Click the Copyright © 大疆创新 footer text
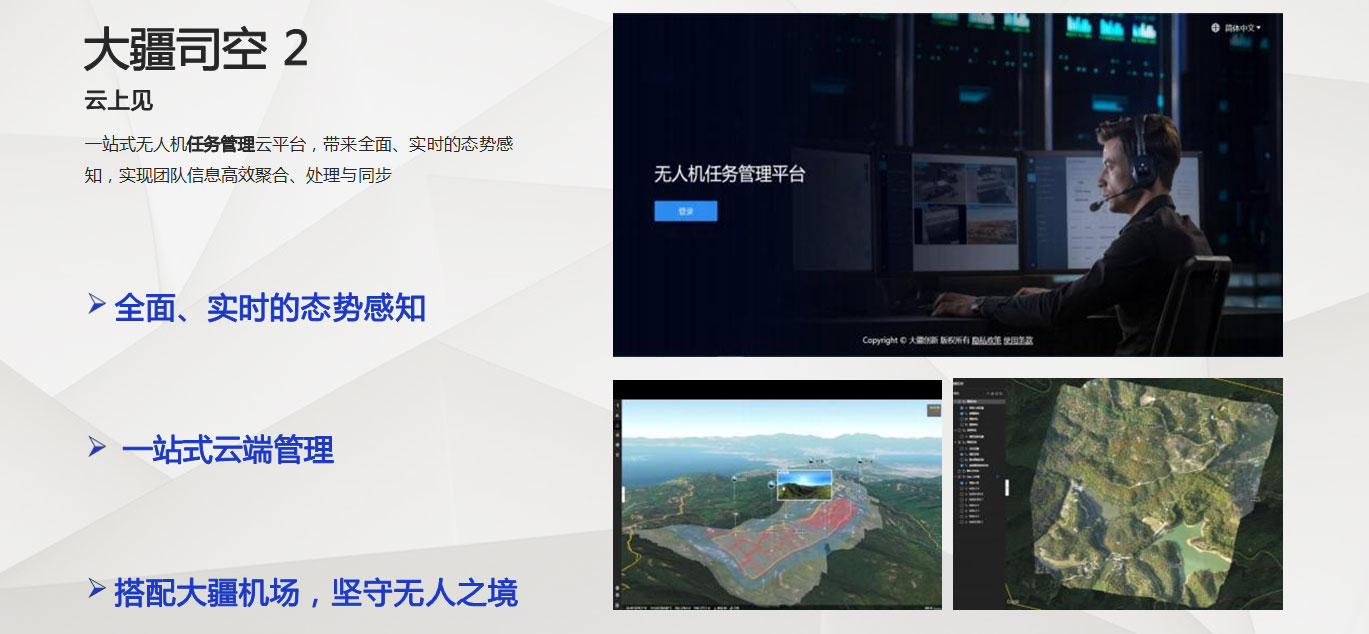 tap(900, 340)
